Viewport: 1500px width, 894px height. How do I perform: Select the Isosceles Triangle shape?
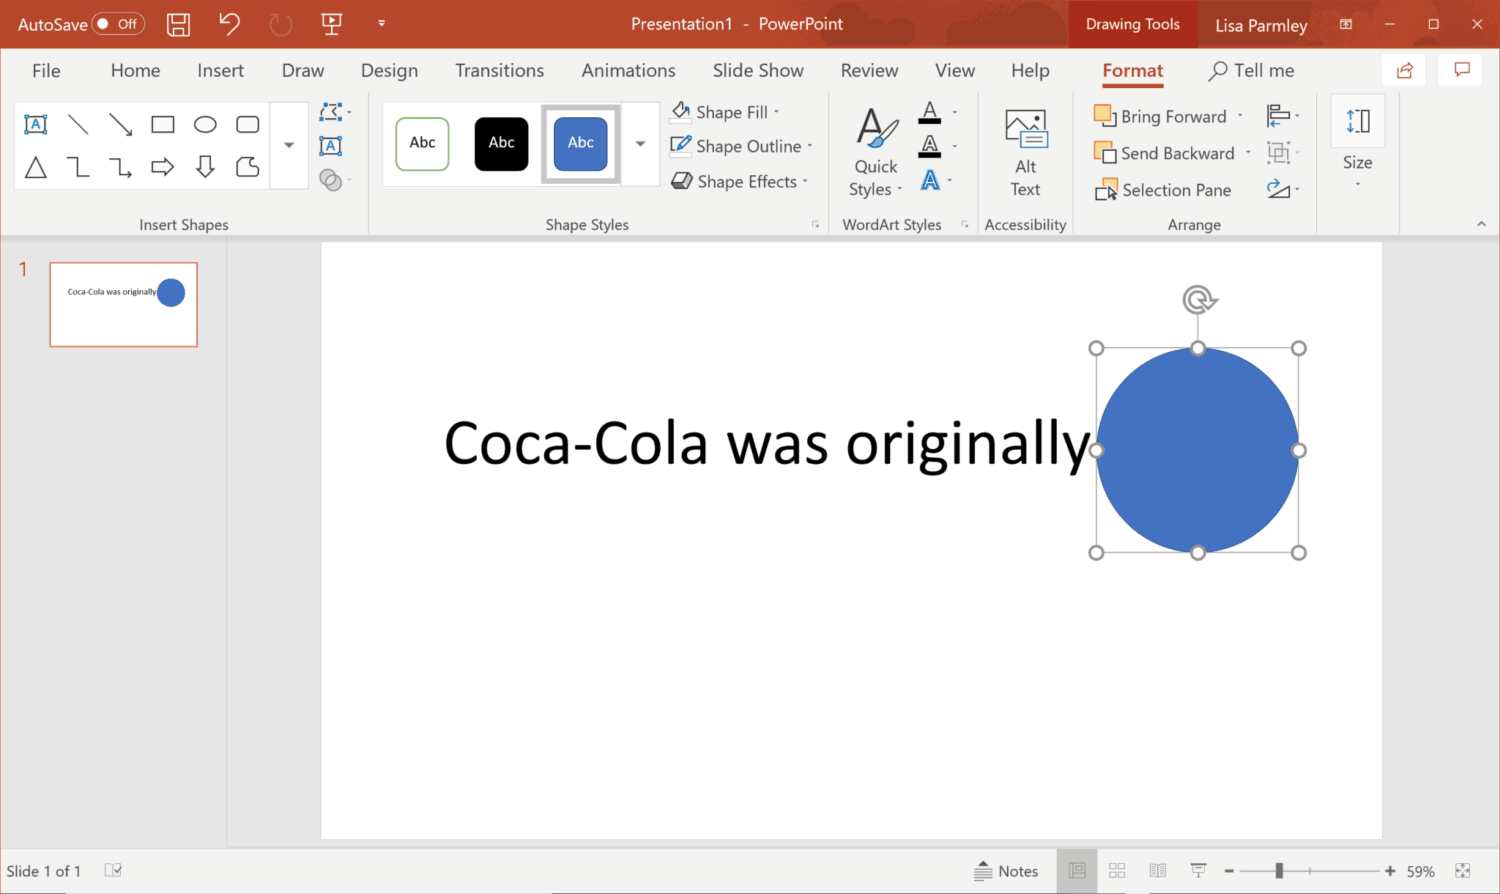tap(36, 167)
